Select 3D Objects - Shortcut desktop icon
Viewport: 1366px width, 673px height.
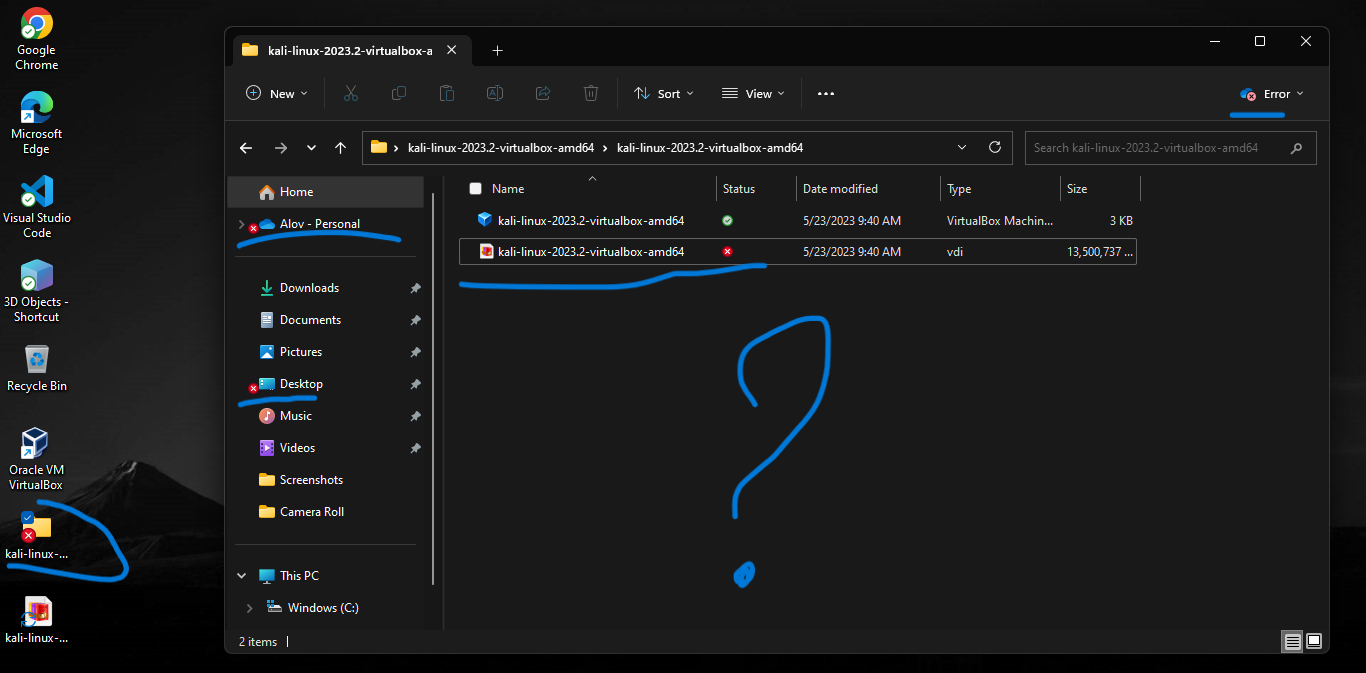37,291
